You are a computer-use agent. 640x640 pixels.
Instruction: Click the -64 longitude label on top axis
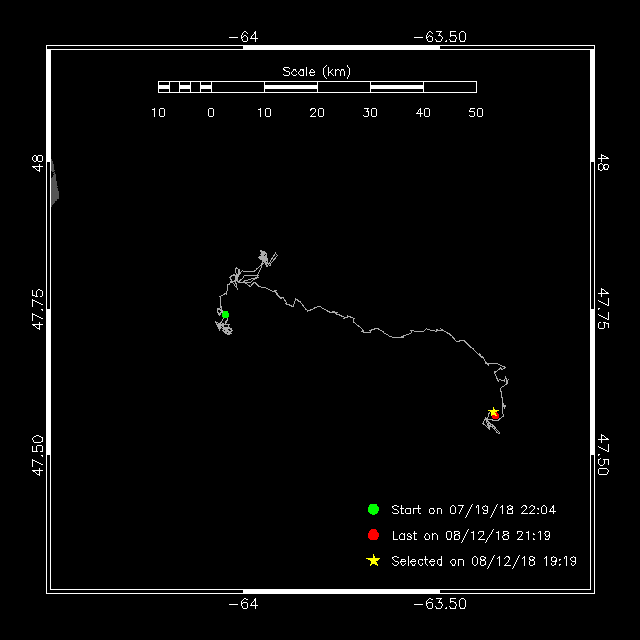(x=243, y=37)
